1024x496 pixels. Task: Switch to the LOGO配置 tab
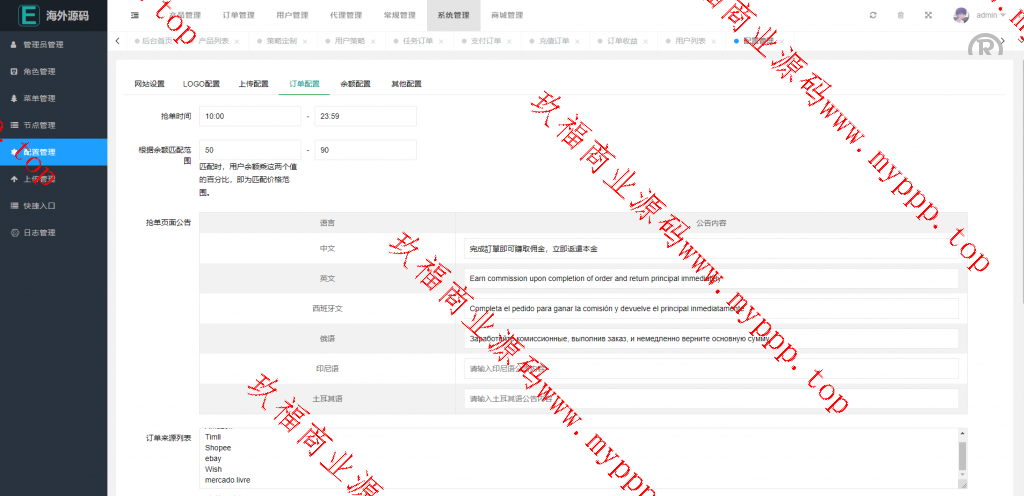[201, 84]
